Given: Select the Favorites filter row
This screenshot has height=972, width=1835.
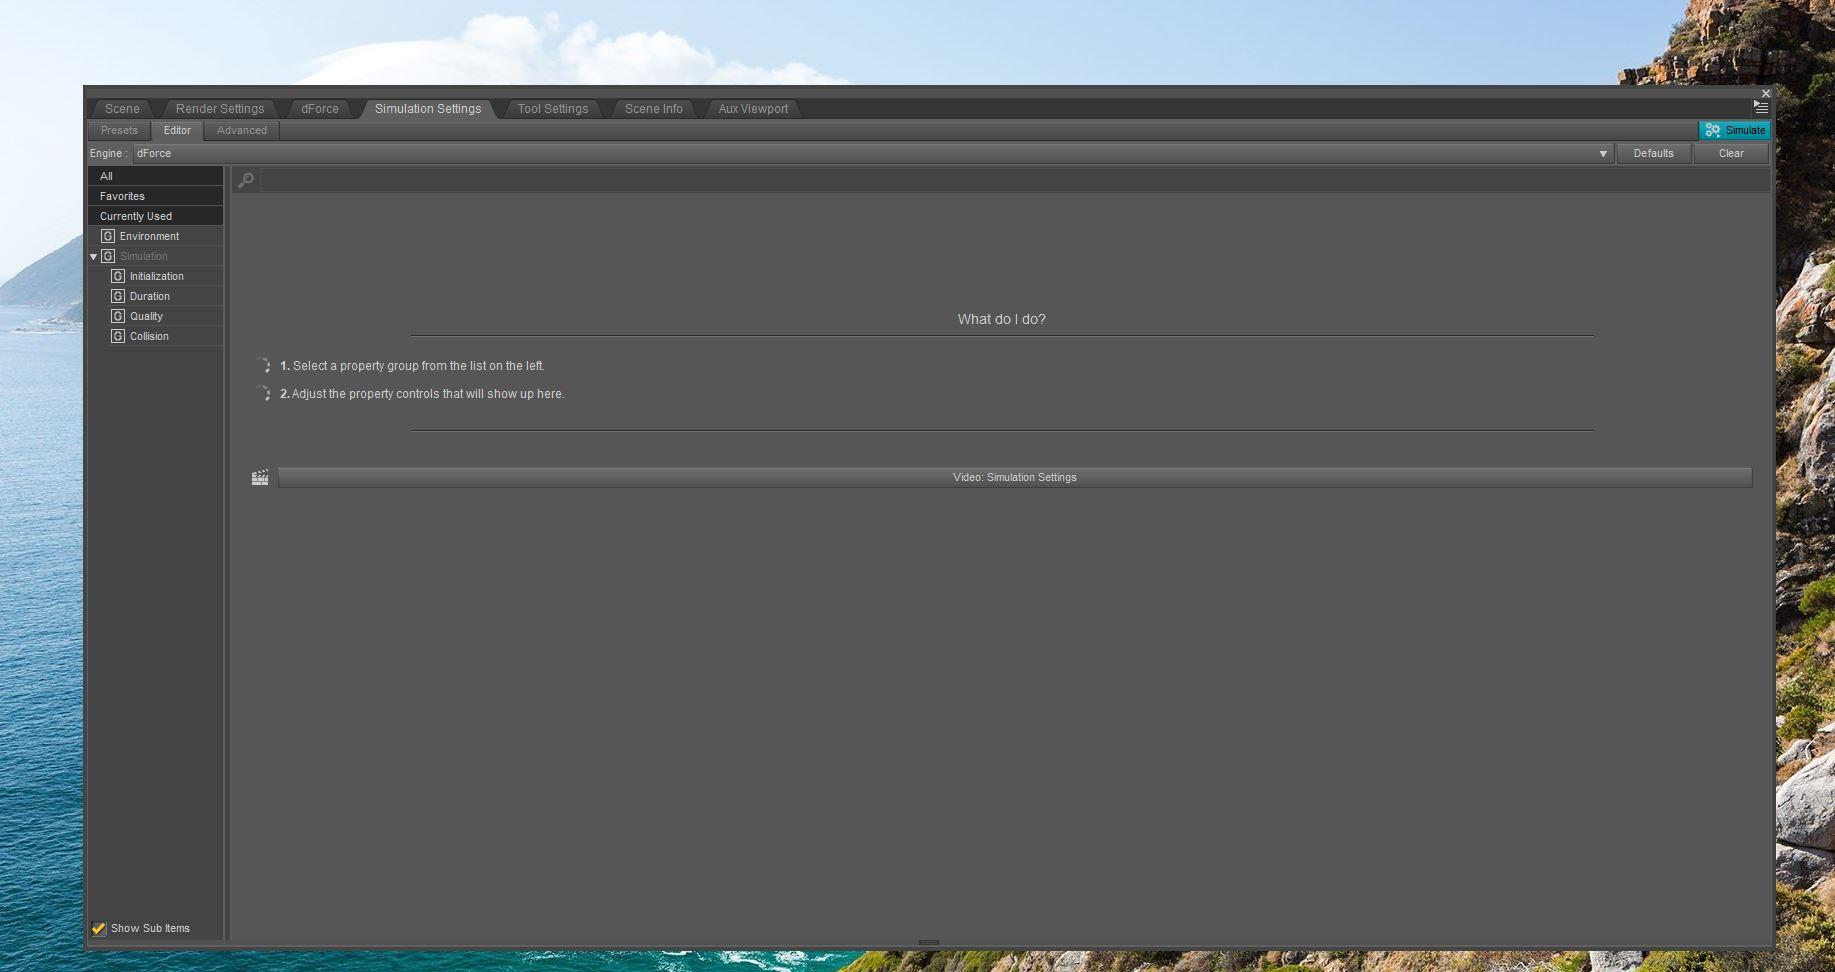Looking at the screenshot, I should point(155,196).
